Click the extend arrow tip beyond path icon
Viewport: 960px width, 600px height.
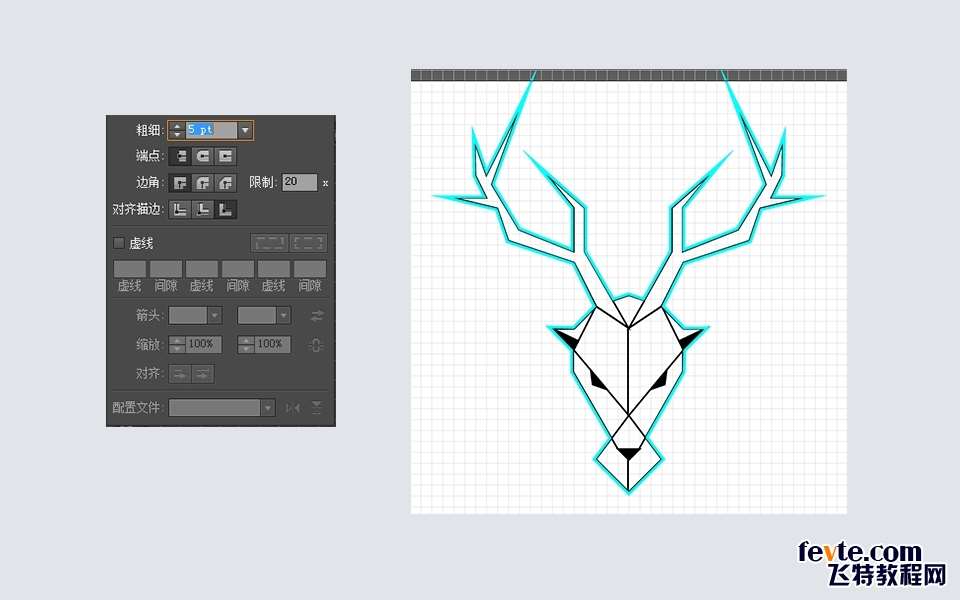click(180, 373)
